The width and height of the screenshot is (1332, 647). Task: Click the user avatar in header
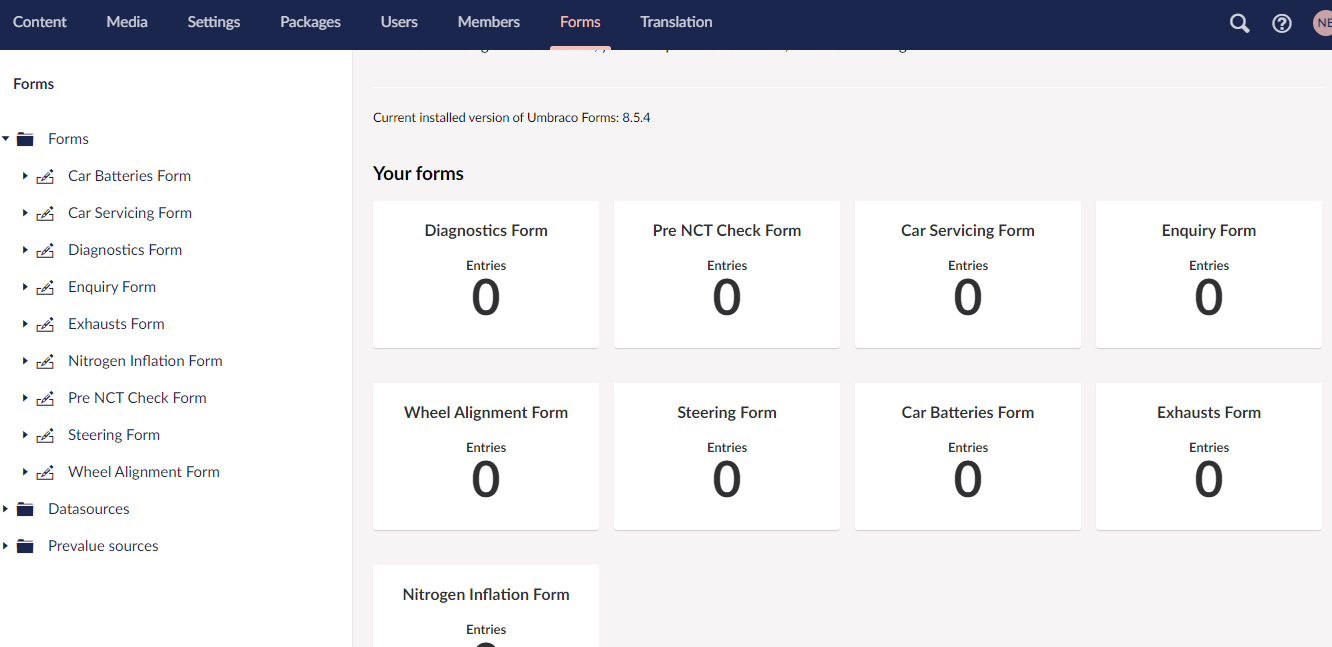point(1322,23)
